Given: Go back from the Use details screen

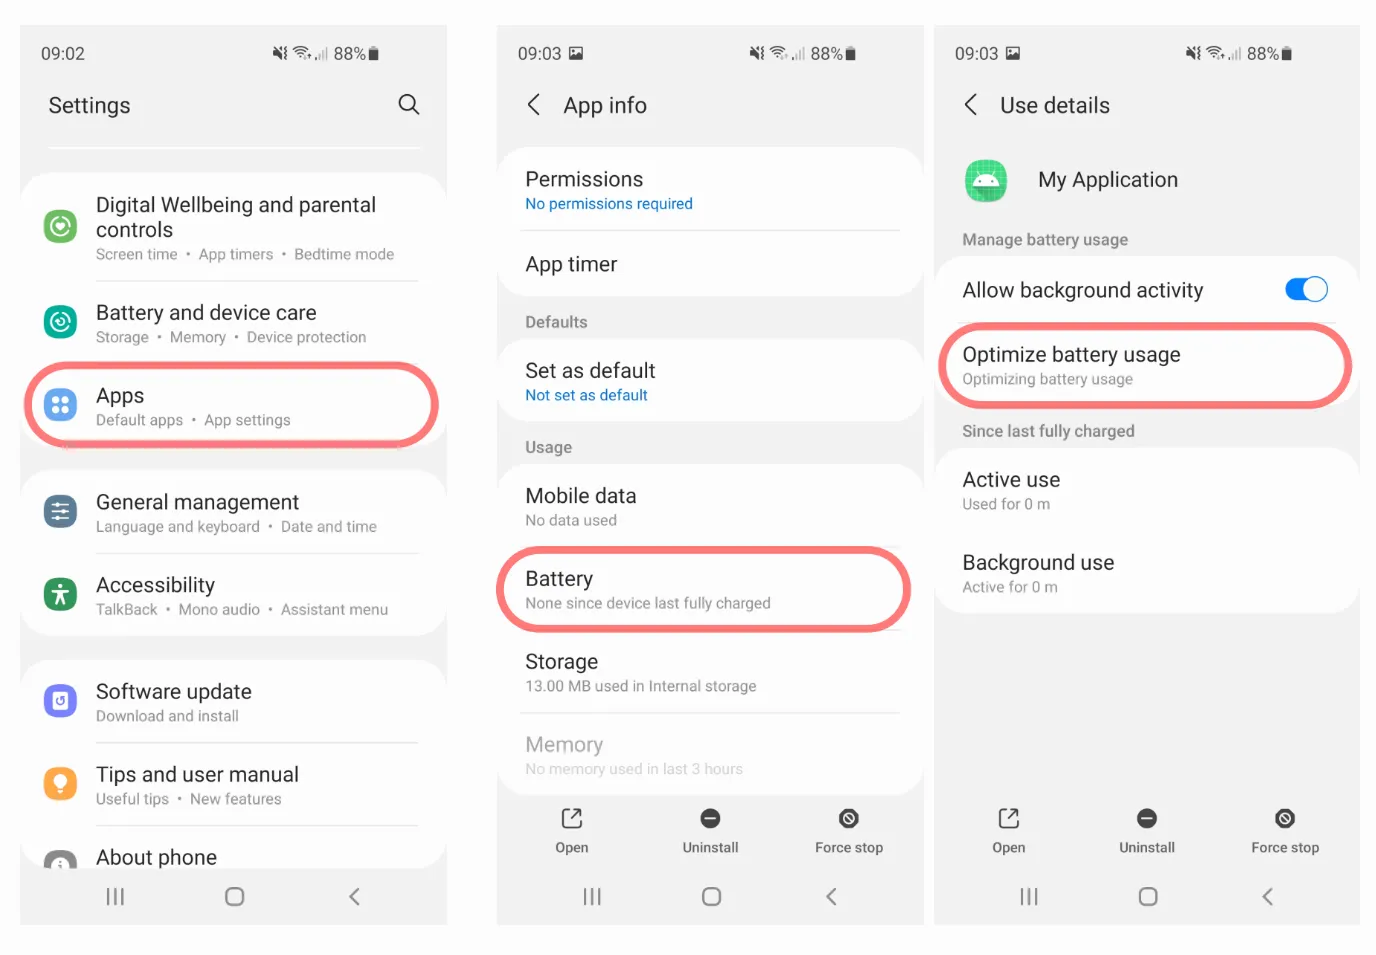Looking at the screenshot, I should [x=970, y=105].
